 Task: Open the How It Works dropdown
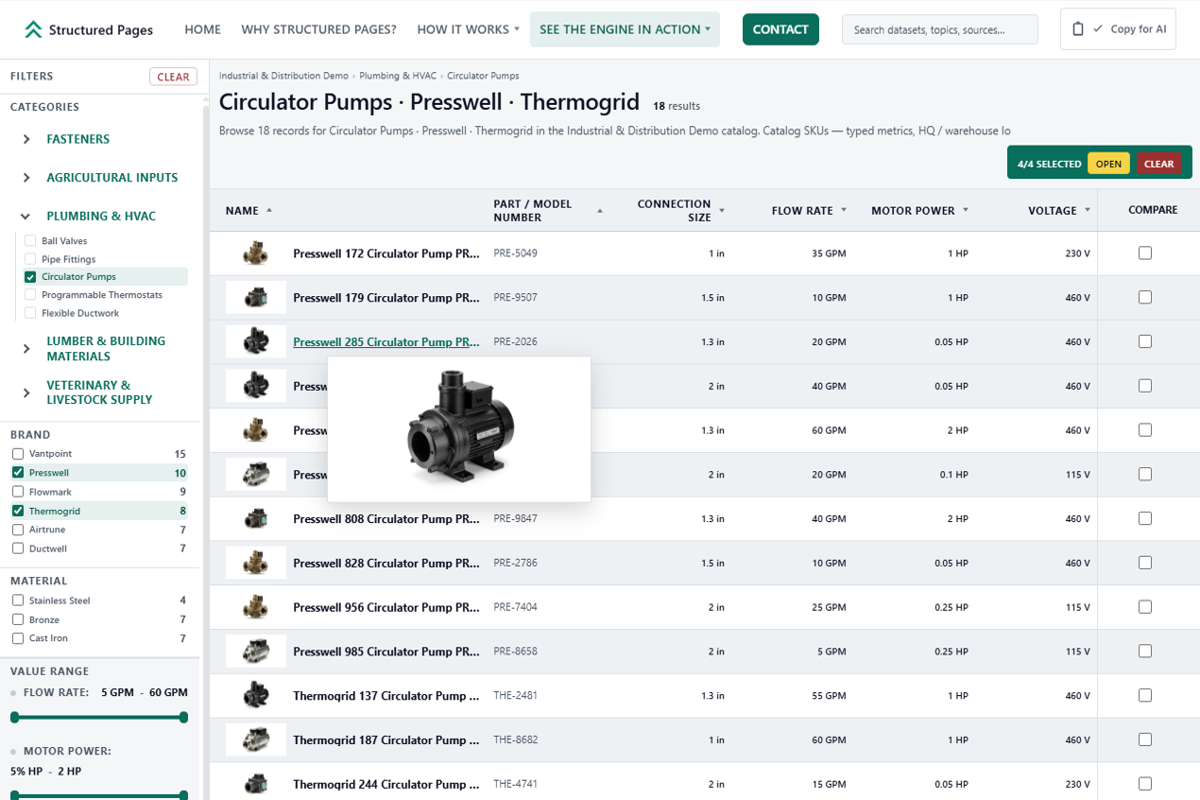(x=468, y=30)
